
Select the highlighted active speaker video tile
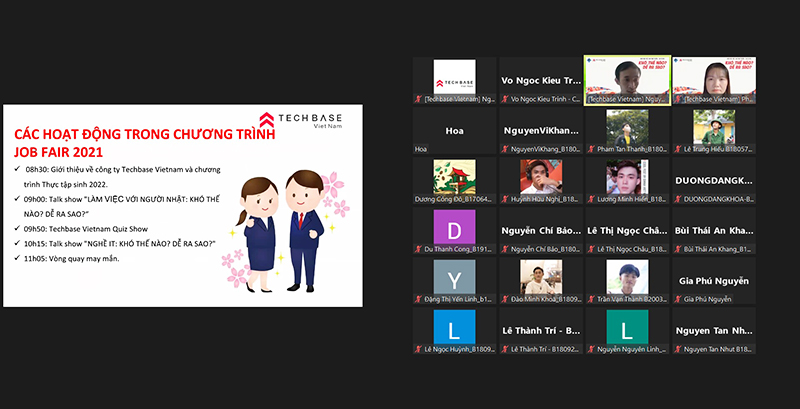(627, 81)
